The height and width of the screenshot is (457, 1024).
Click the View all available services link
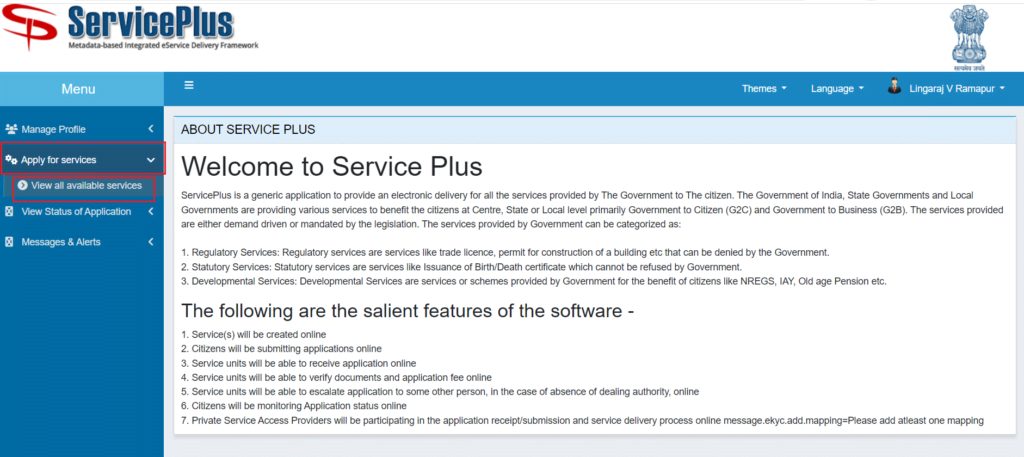(86, 185)
